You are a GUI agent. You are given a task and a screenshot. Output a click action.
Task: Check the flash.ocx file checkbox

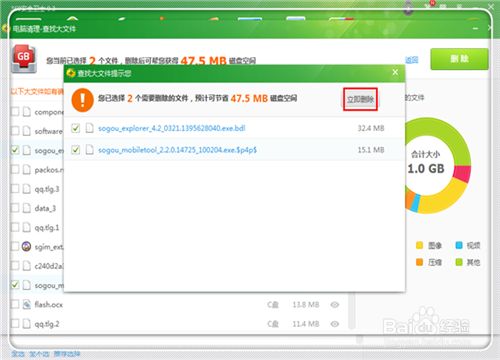tap(15, 304)
